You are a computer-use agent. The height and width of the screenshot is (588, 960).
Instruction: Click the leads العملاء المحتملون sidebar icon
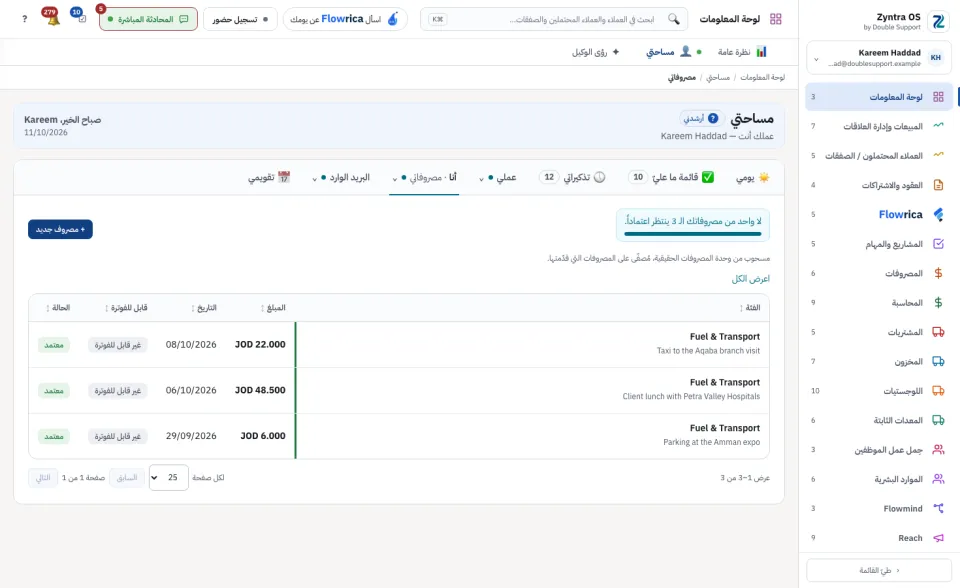(x=938, y=155)
